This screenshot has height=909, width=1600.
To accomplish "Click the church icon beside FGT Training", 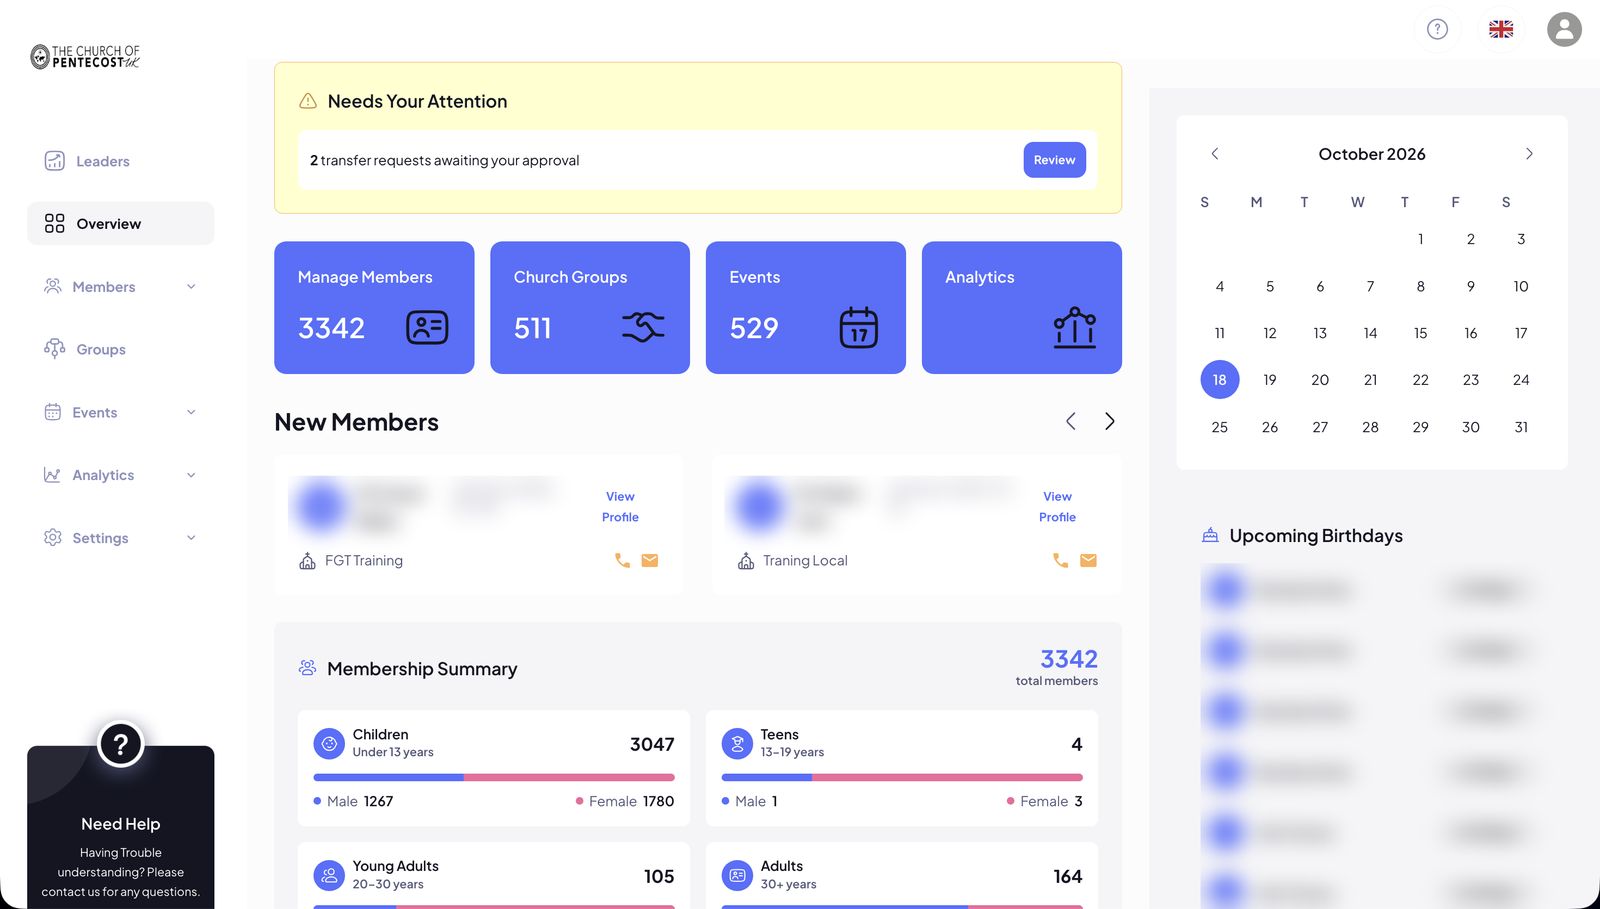I will pyautogui.click(x=307, y=561).
